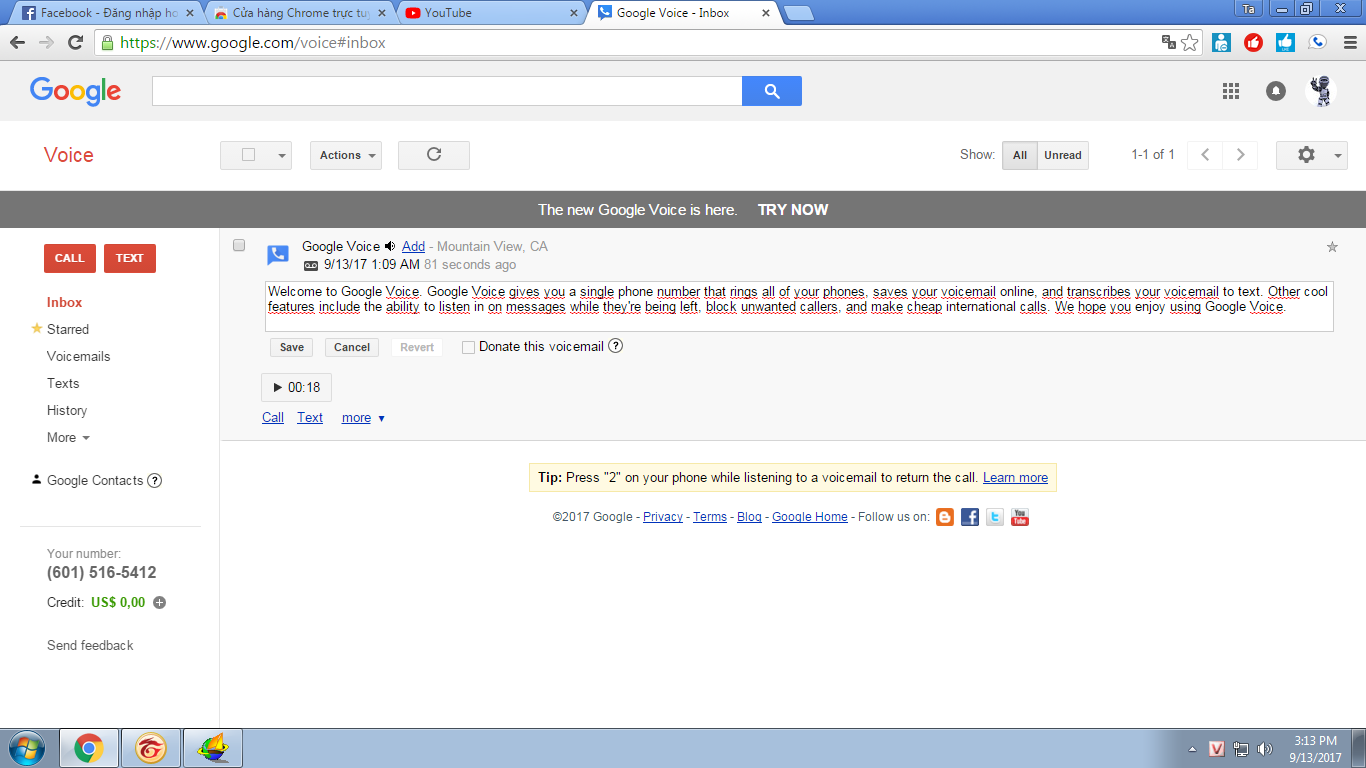Image resolution: width=1366 pixels, height=768 pixels.
Task: Open the Twitter follow icon
Action: click(995, 517)
